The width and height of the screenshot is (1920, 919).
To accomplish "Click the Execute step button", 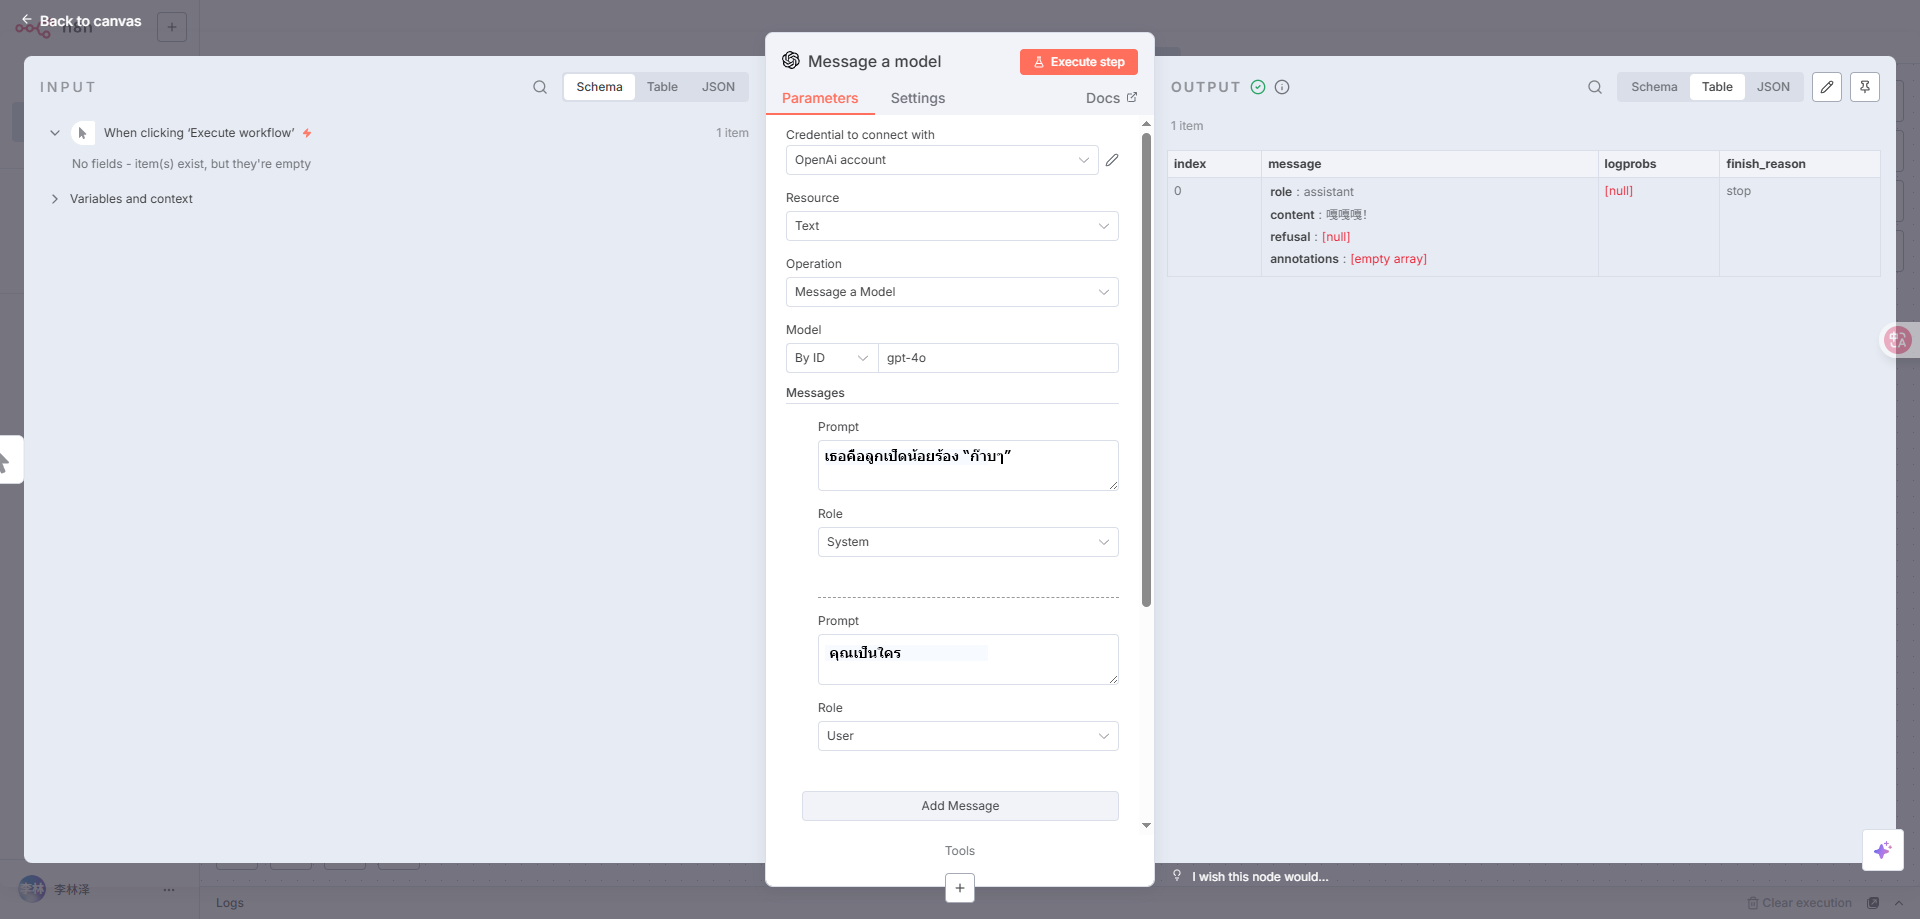I will point(1078,62).
